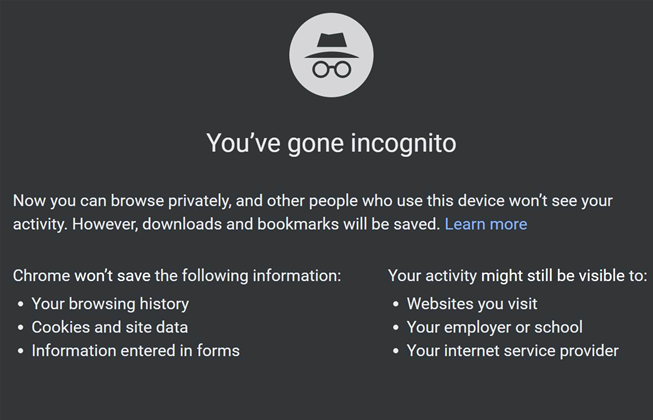Select the "Your browsing history" list item
The image size is (653, 420).
click(x=110, y=303)
